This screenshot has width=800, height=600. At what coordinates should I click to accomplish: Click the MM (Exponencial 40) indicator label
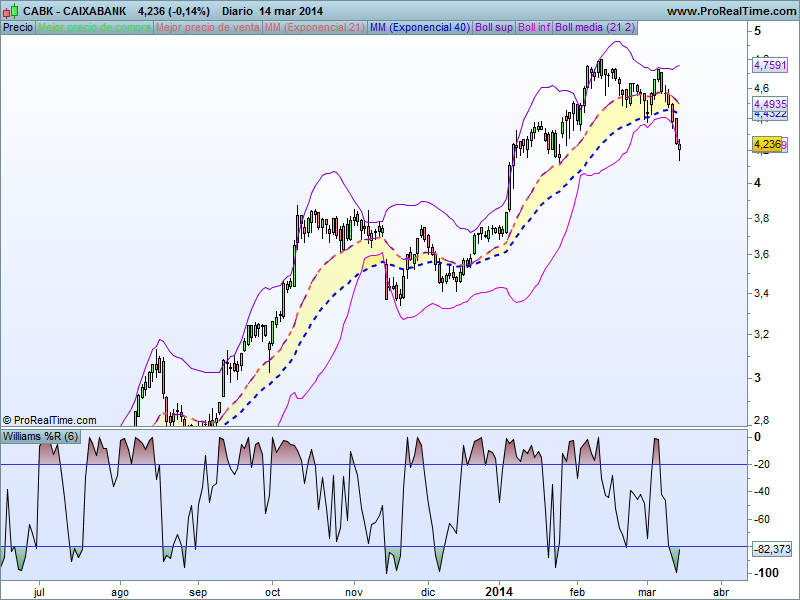(419, 27)
